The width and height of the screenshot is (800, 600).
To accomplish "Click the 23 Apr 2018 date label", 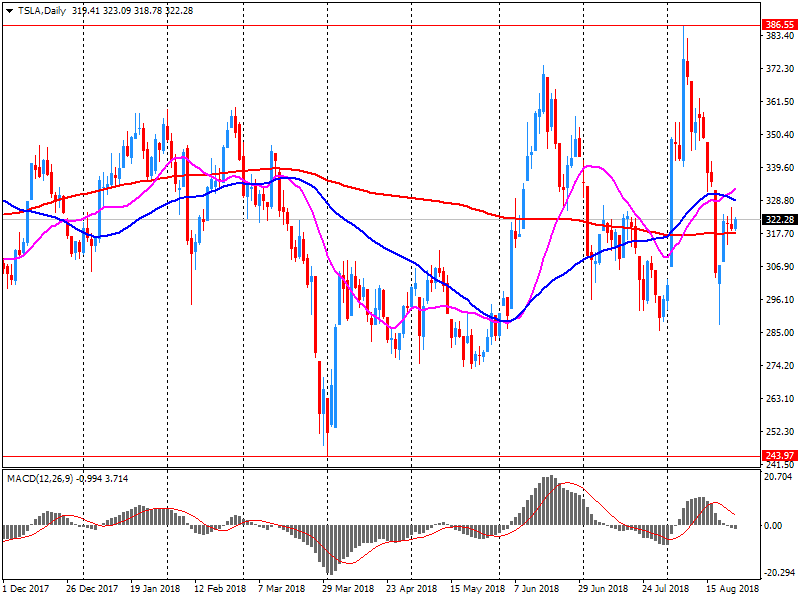I will pyautogui.click(x=412, y=589).
